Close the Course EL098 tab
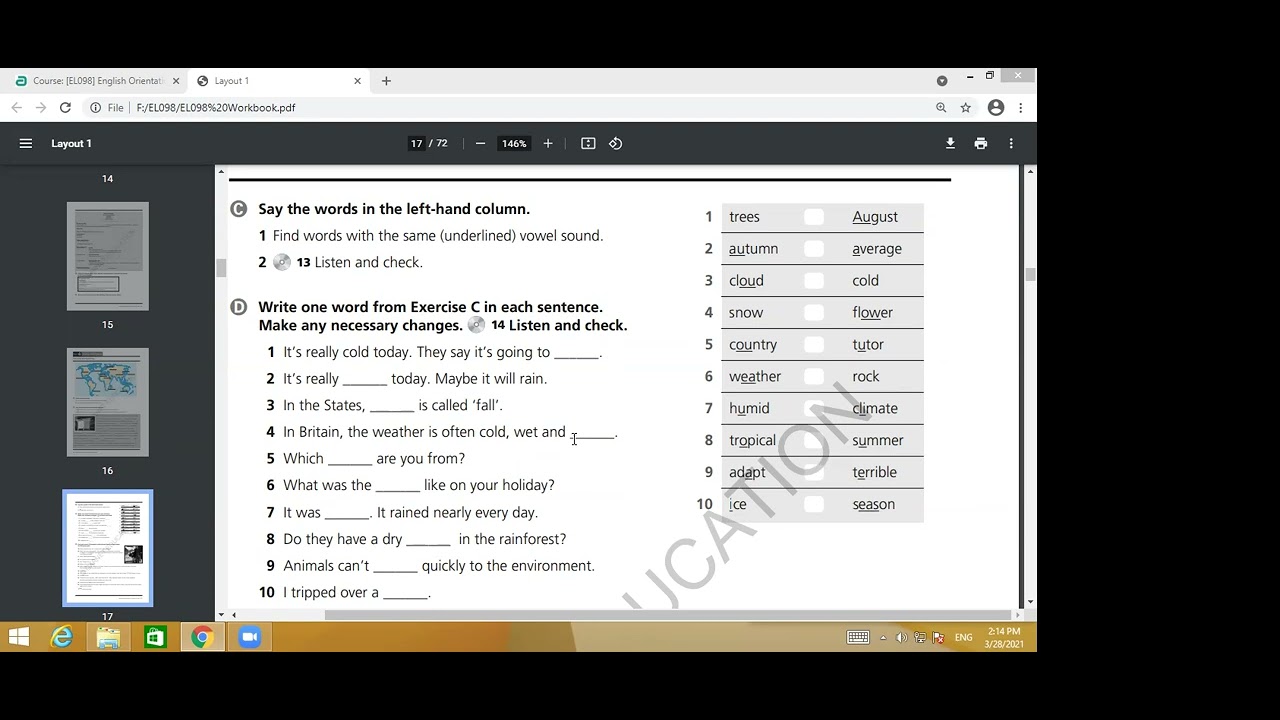The height and width of the screenshot is (720, 1280). pos(176,81)
